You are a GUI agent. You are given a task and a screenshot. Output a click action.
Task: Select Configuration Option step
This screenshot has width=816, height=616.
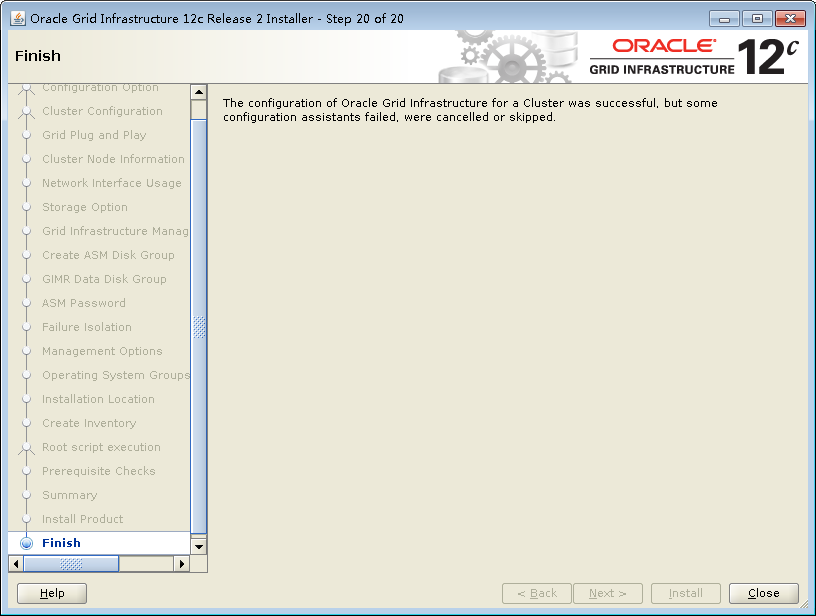(x=100, y=88)
